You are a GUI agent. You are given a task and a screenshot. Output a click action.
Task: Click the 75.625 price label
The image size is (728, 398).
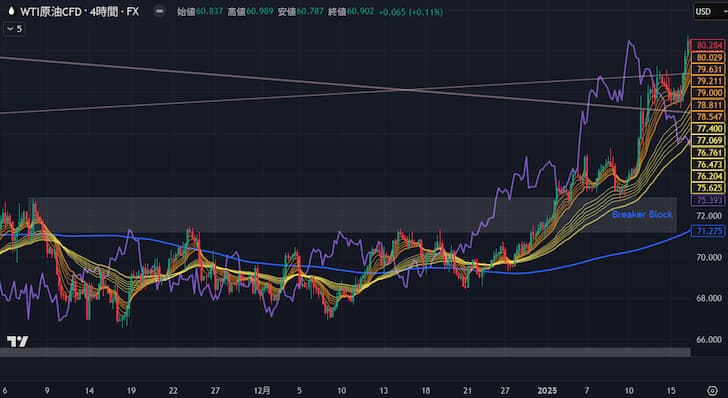tap(708, 188)
